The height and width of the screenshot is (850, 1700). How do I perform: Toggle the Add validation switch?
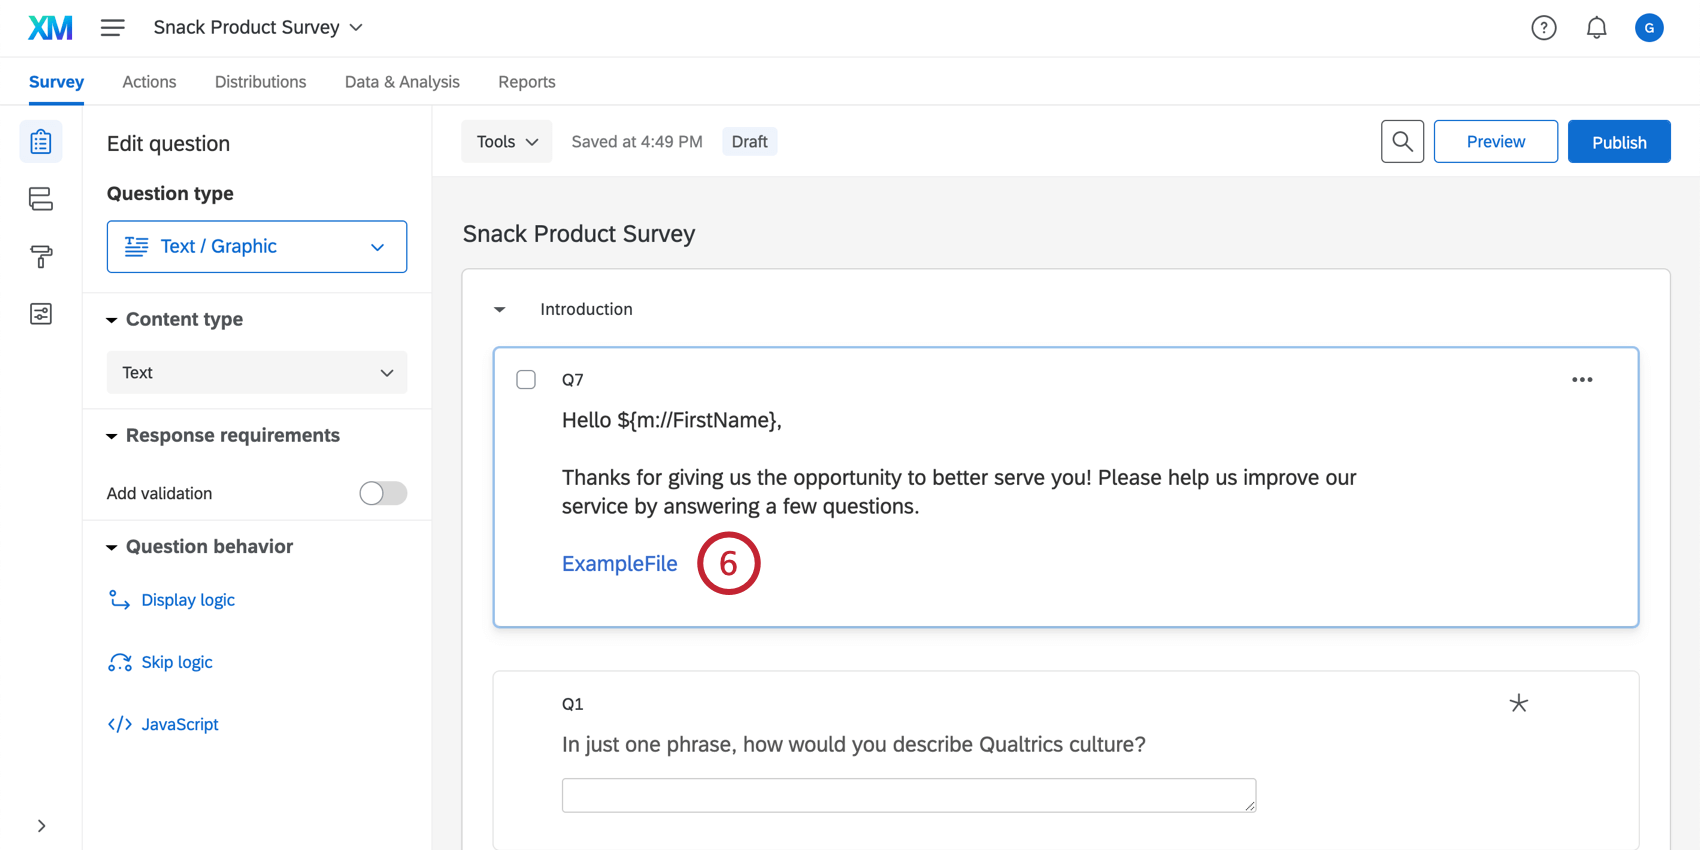383,493
